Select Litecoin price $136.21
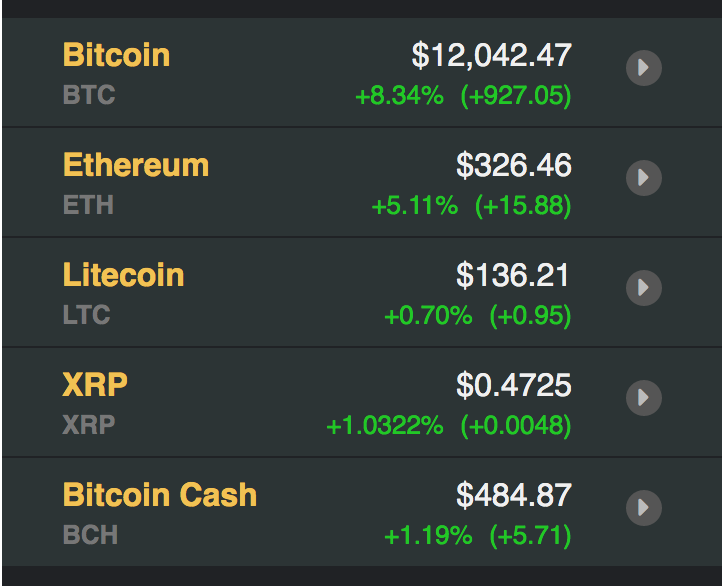 click(514, 275)
